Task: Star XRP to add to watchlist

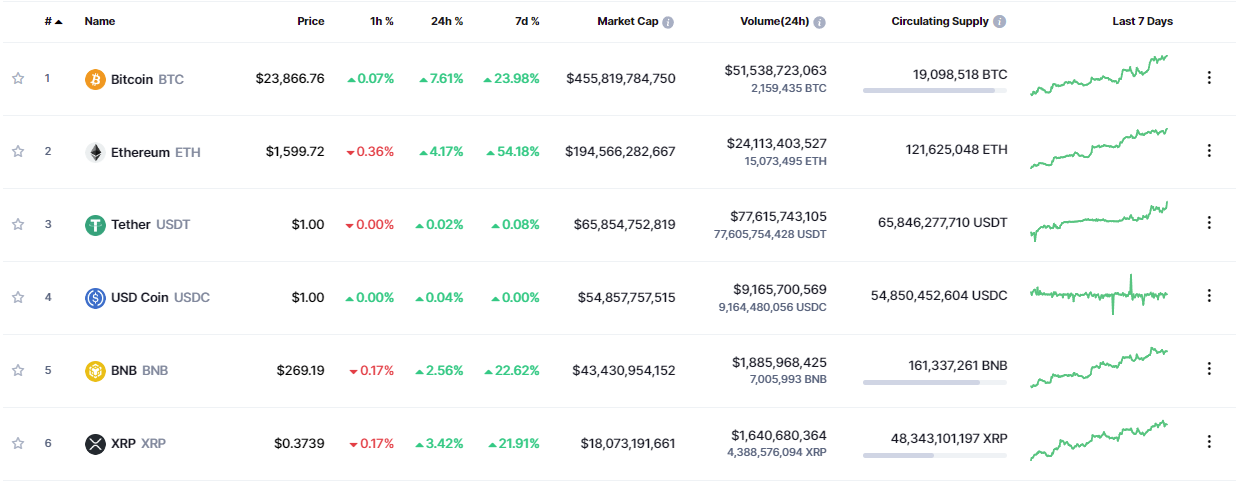Action: pyautogui.click(x=18, y=443)
